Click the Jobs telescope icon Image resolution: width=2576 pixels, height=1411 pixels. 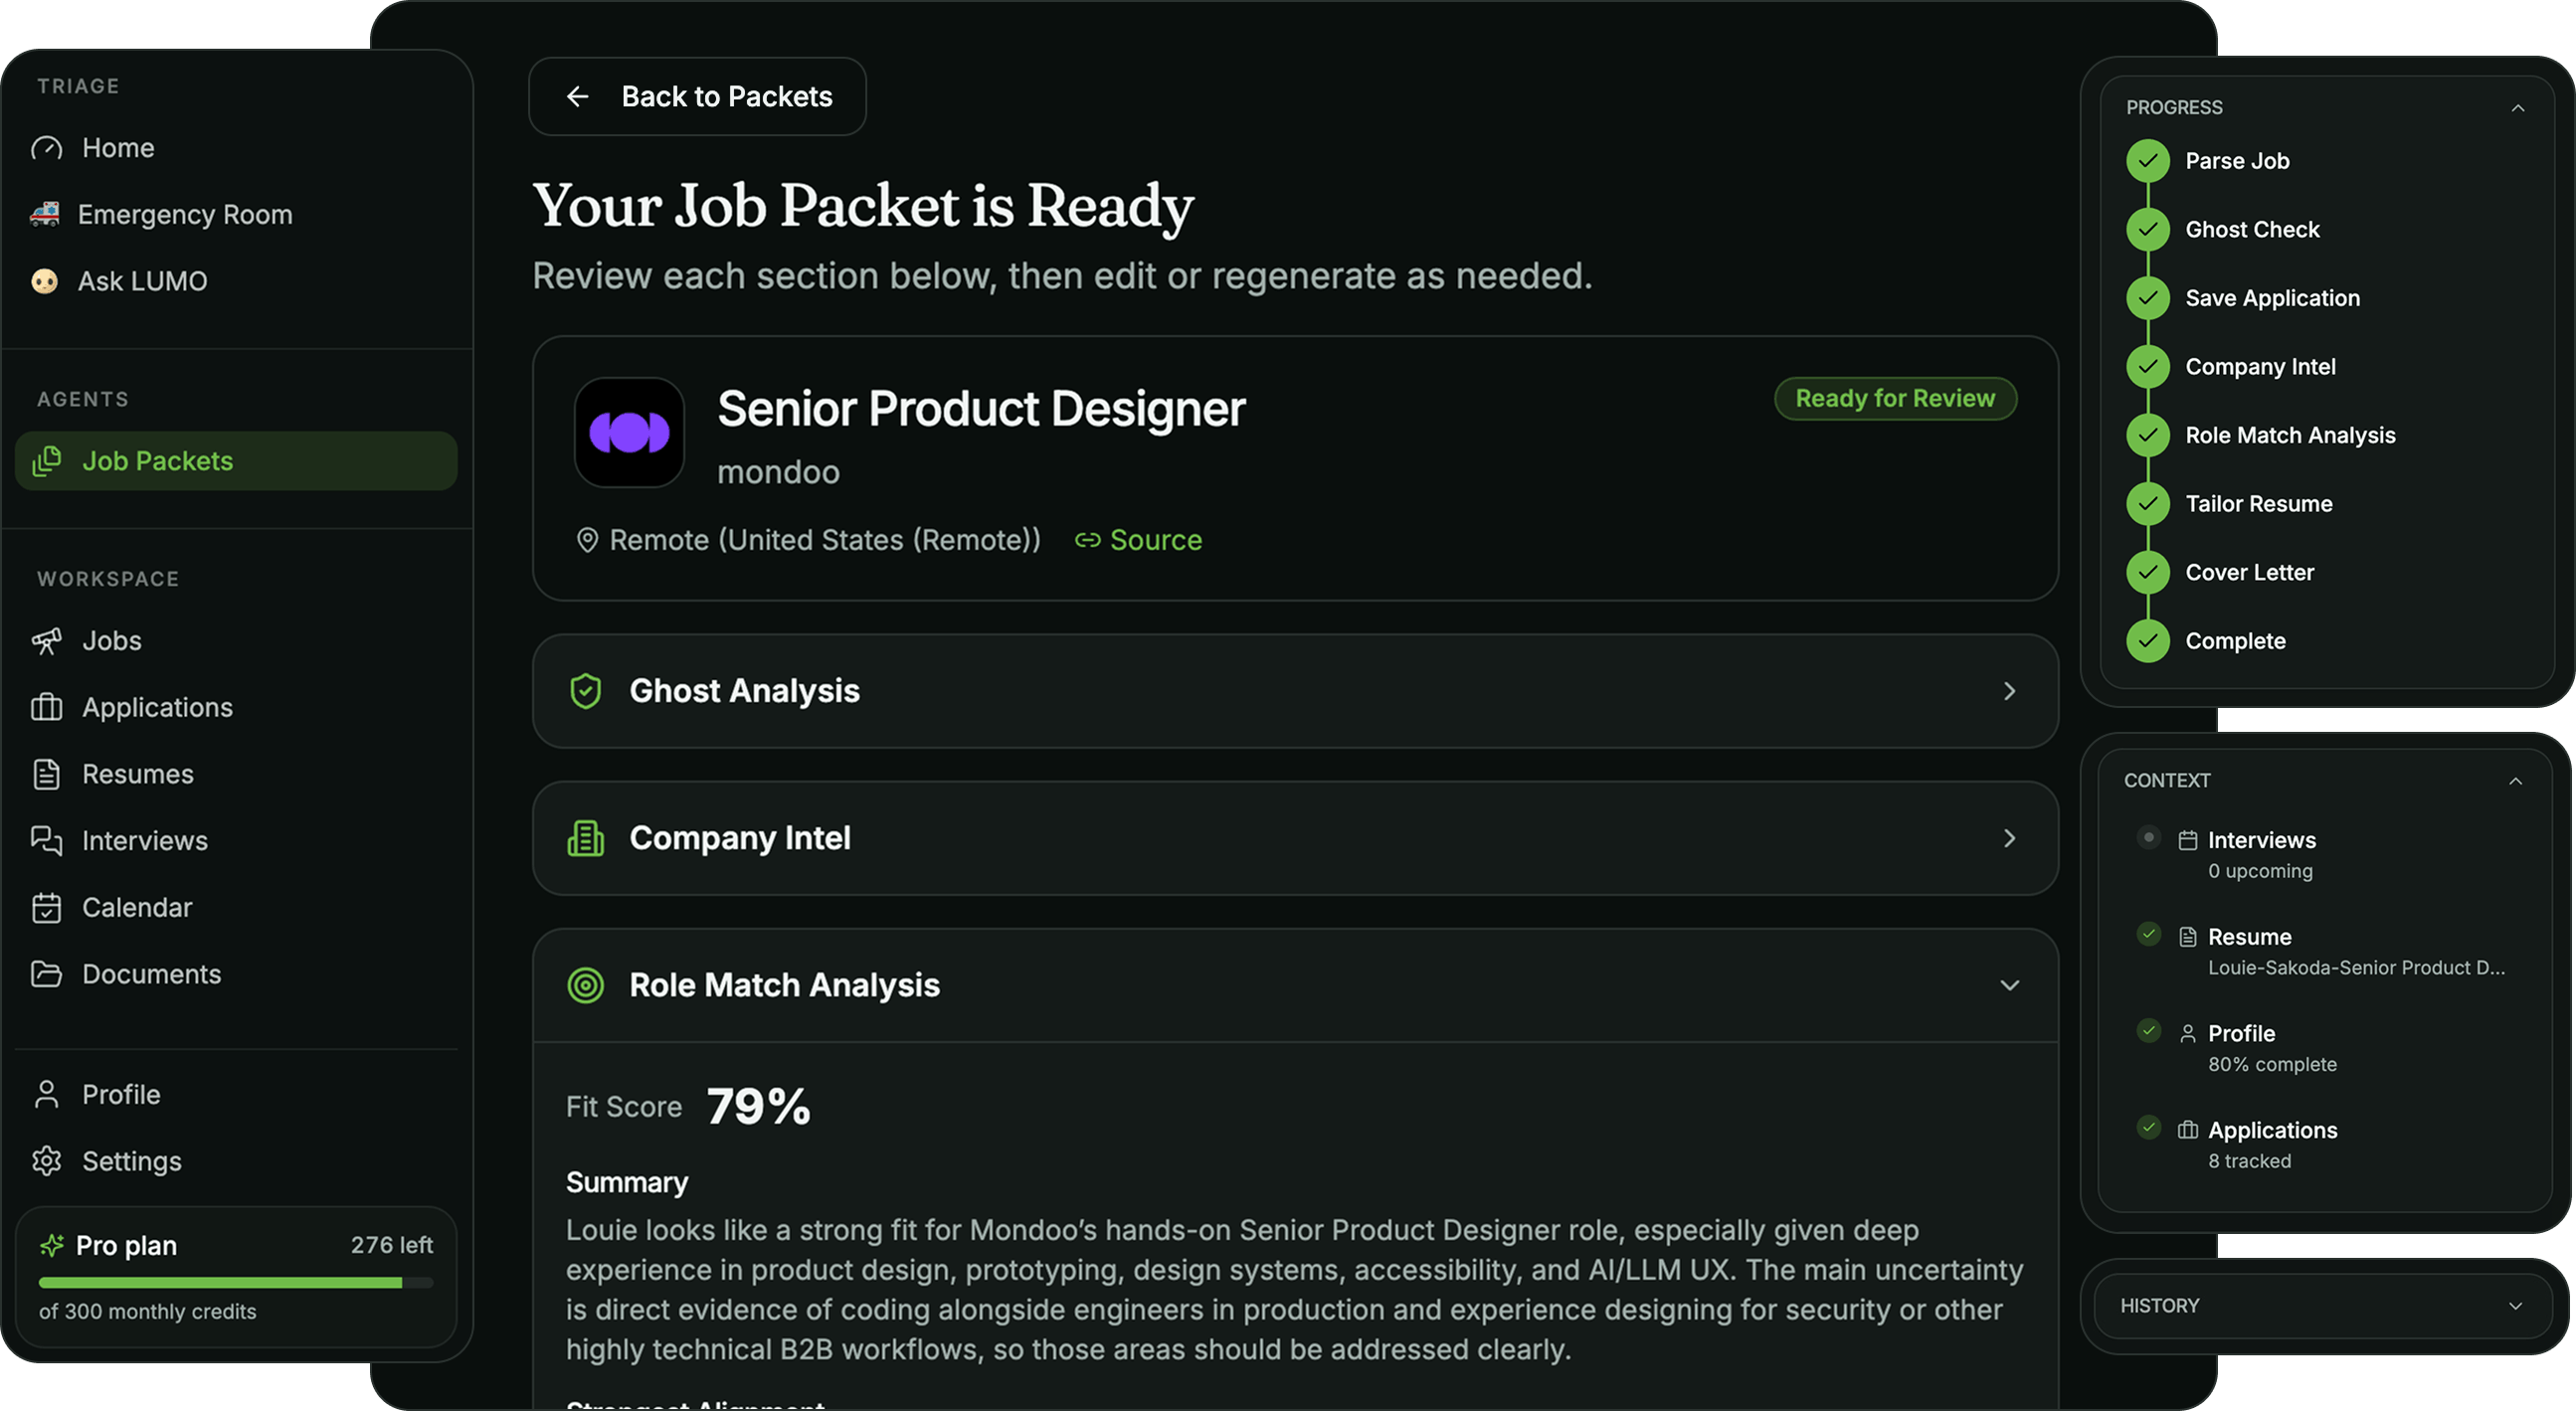[x=47, y=641]
